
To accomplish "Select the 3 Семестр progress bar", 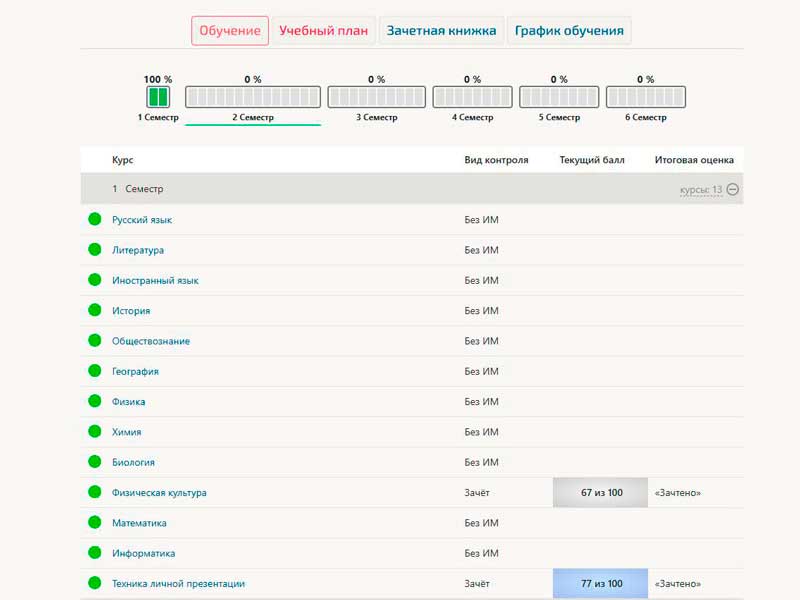I will [377, 97].
